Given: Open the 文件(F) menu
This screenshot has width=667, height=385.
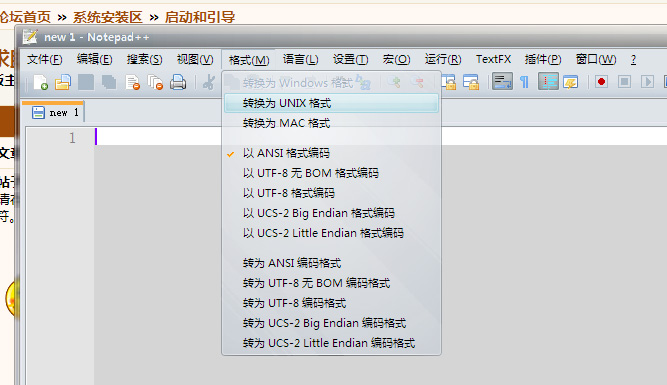Looking at the screenshot, I should pos(45,60).
